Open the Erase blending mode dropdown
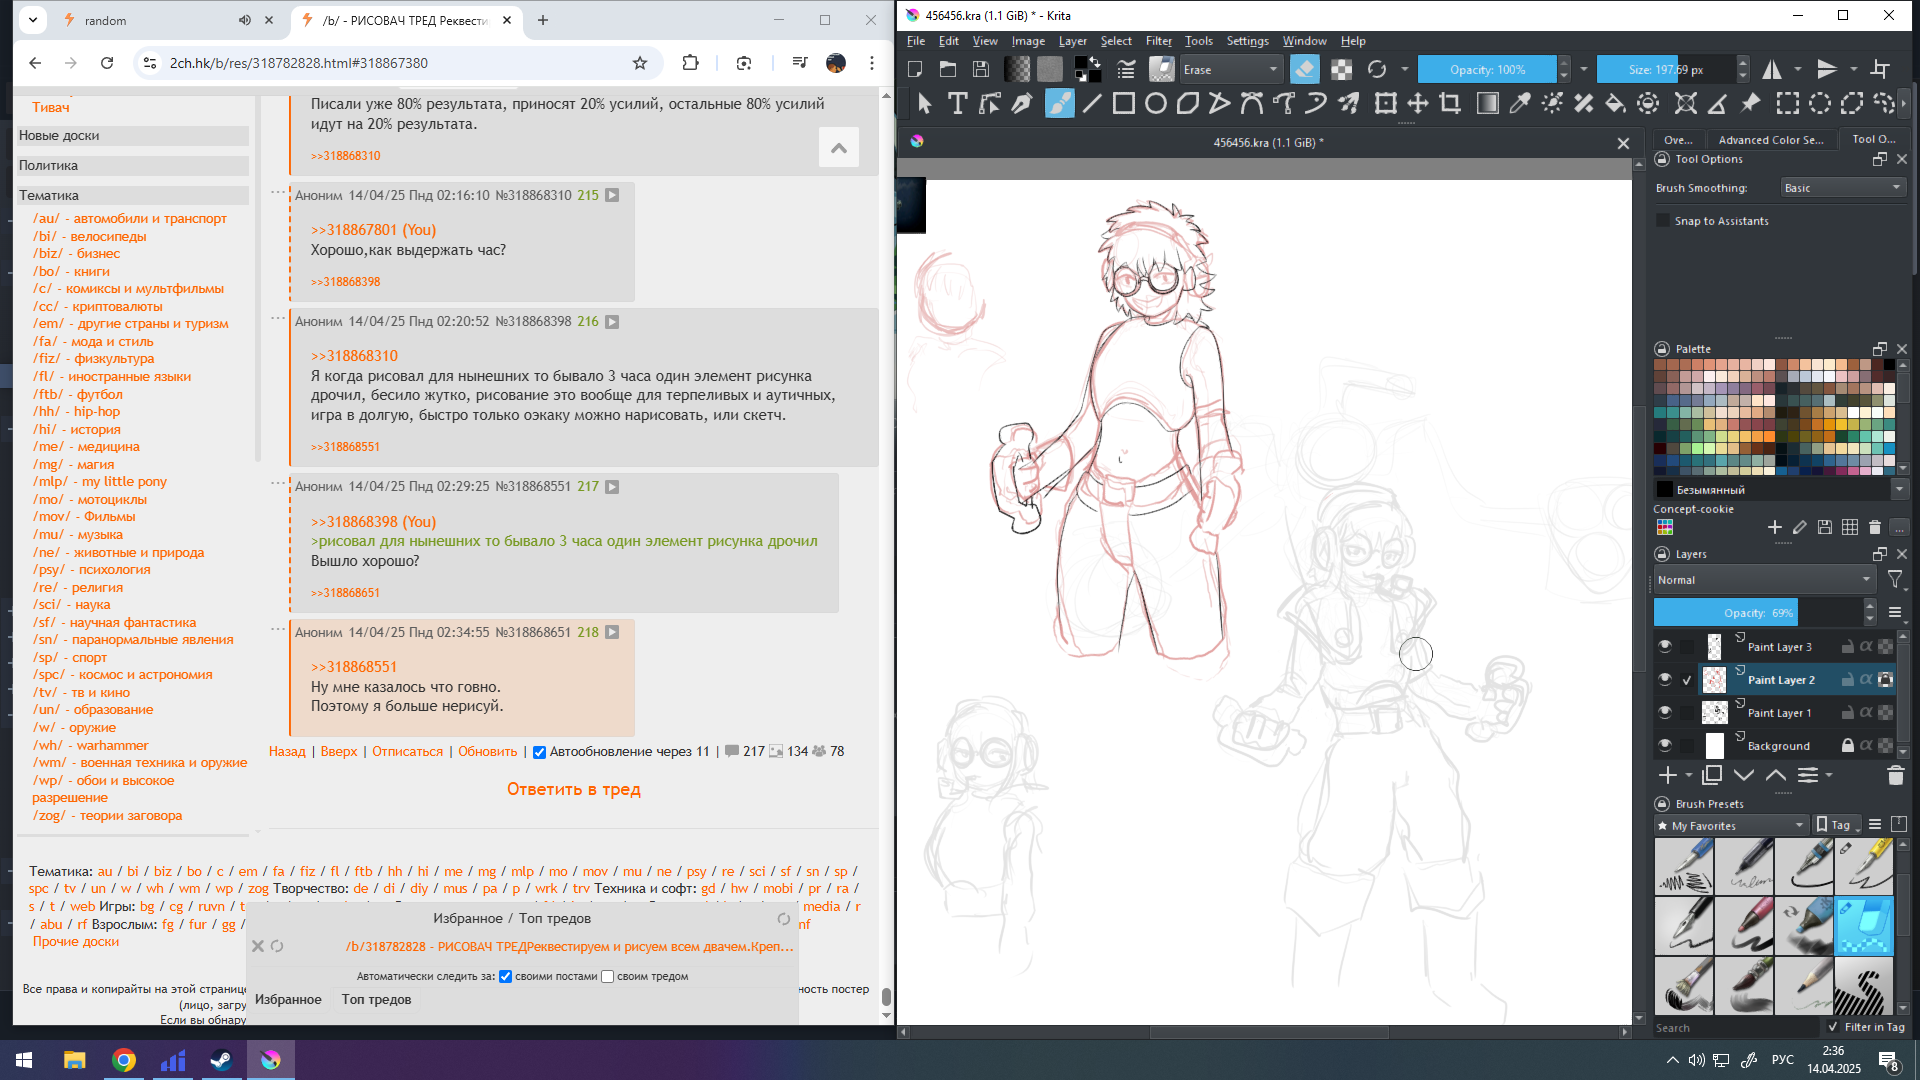 [1230, 69]
